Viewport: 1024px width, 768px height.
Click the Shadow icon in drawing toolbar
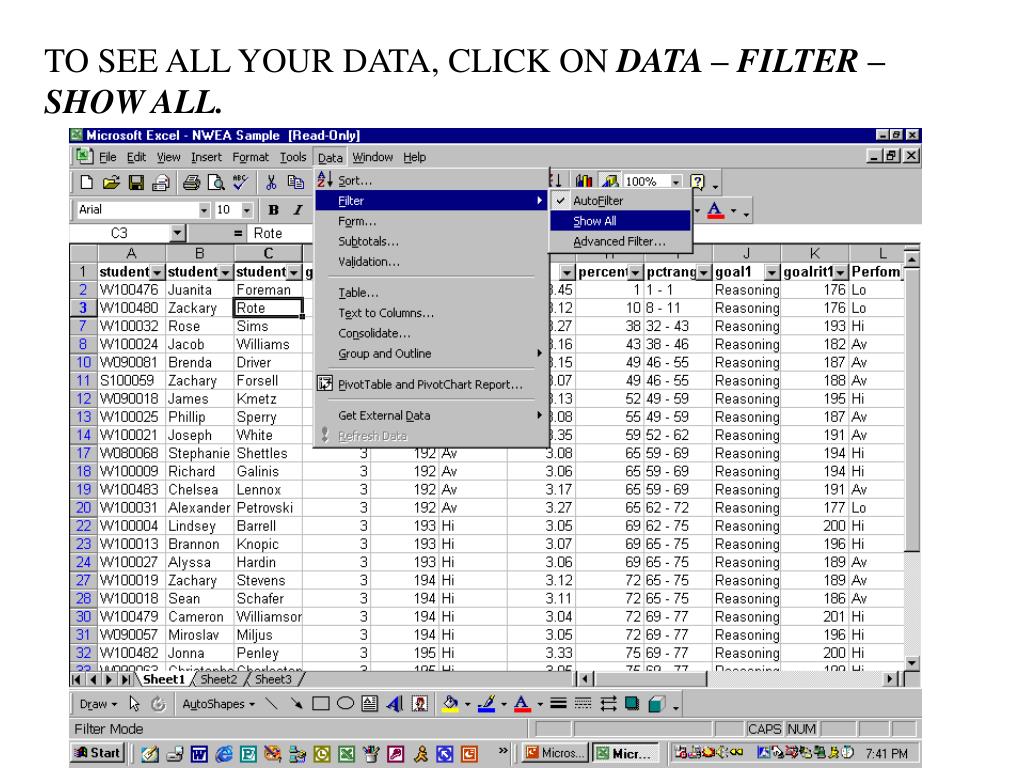tap(632, 703)
